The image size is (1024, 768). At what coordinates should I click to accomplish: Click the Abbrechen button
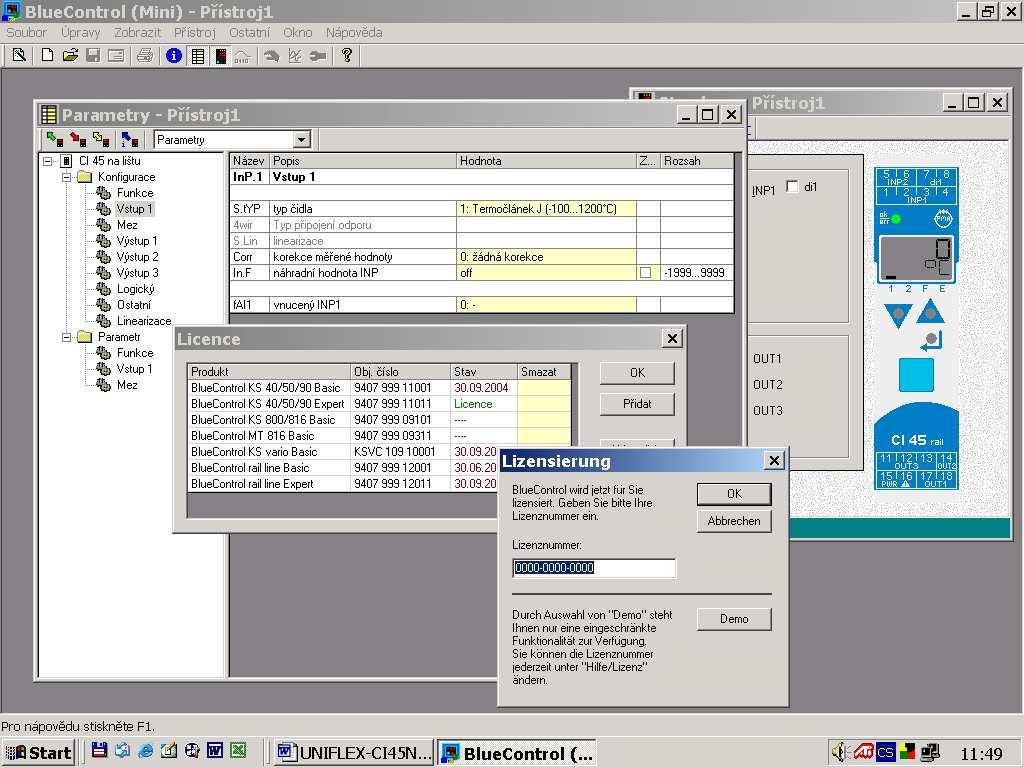click(x=734, y=521)
